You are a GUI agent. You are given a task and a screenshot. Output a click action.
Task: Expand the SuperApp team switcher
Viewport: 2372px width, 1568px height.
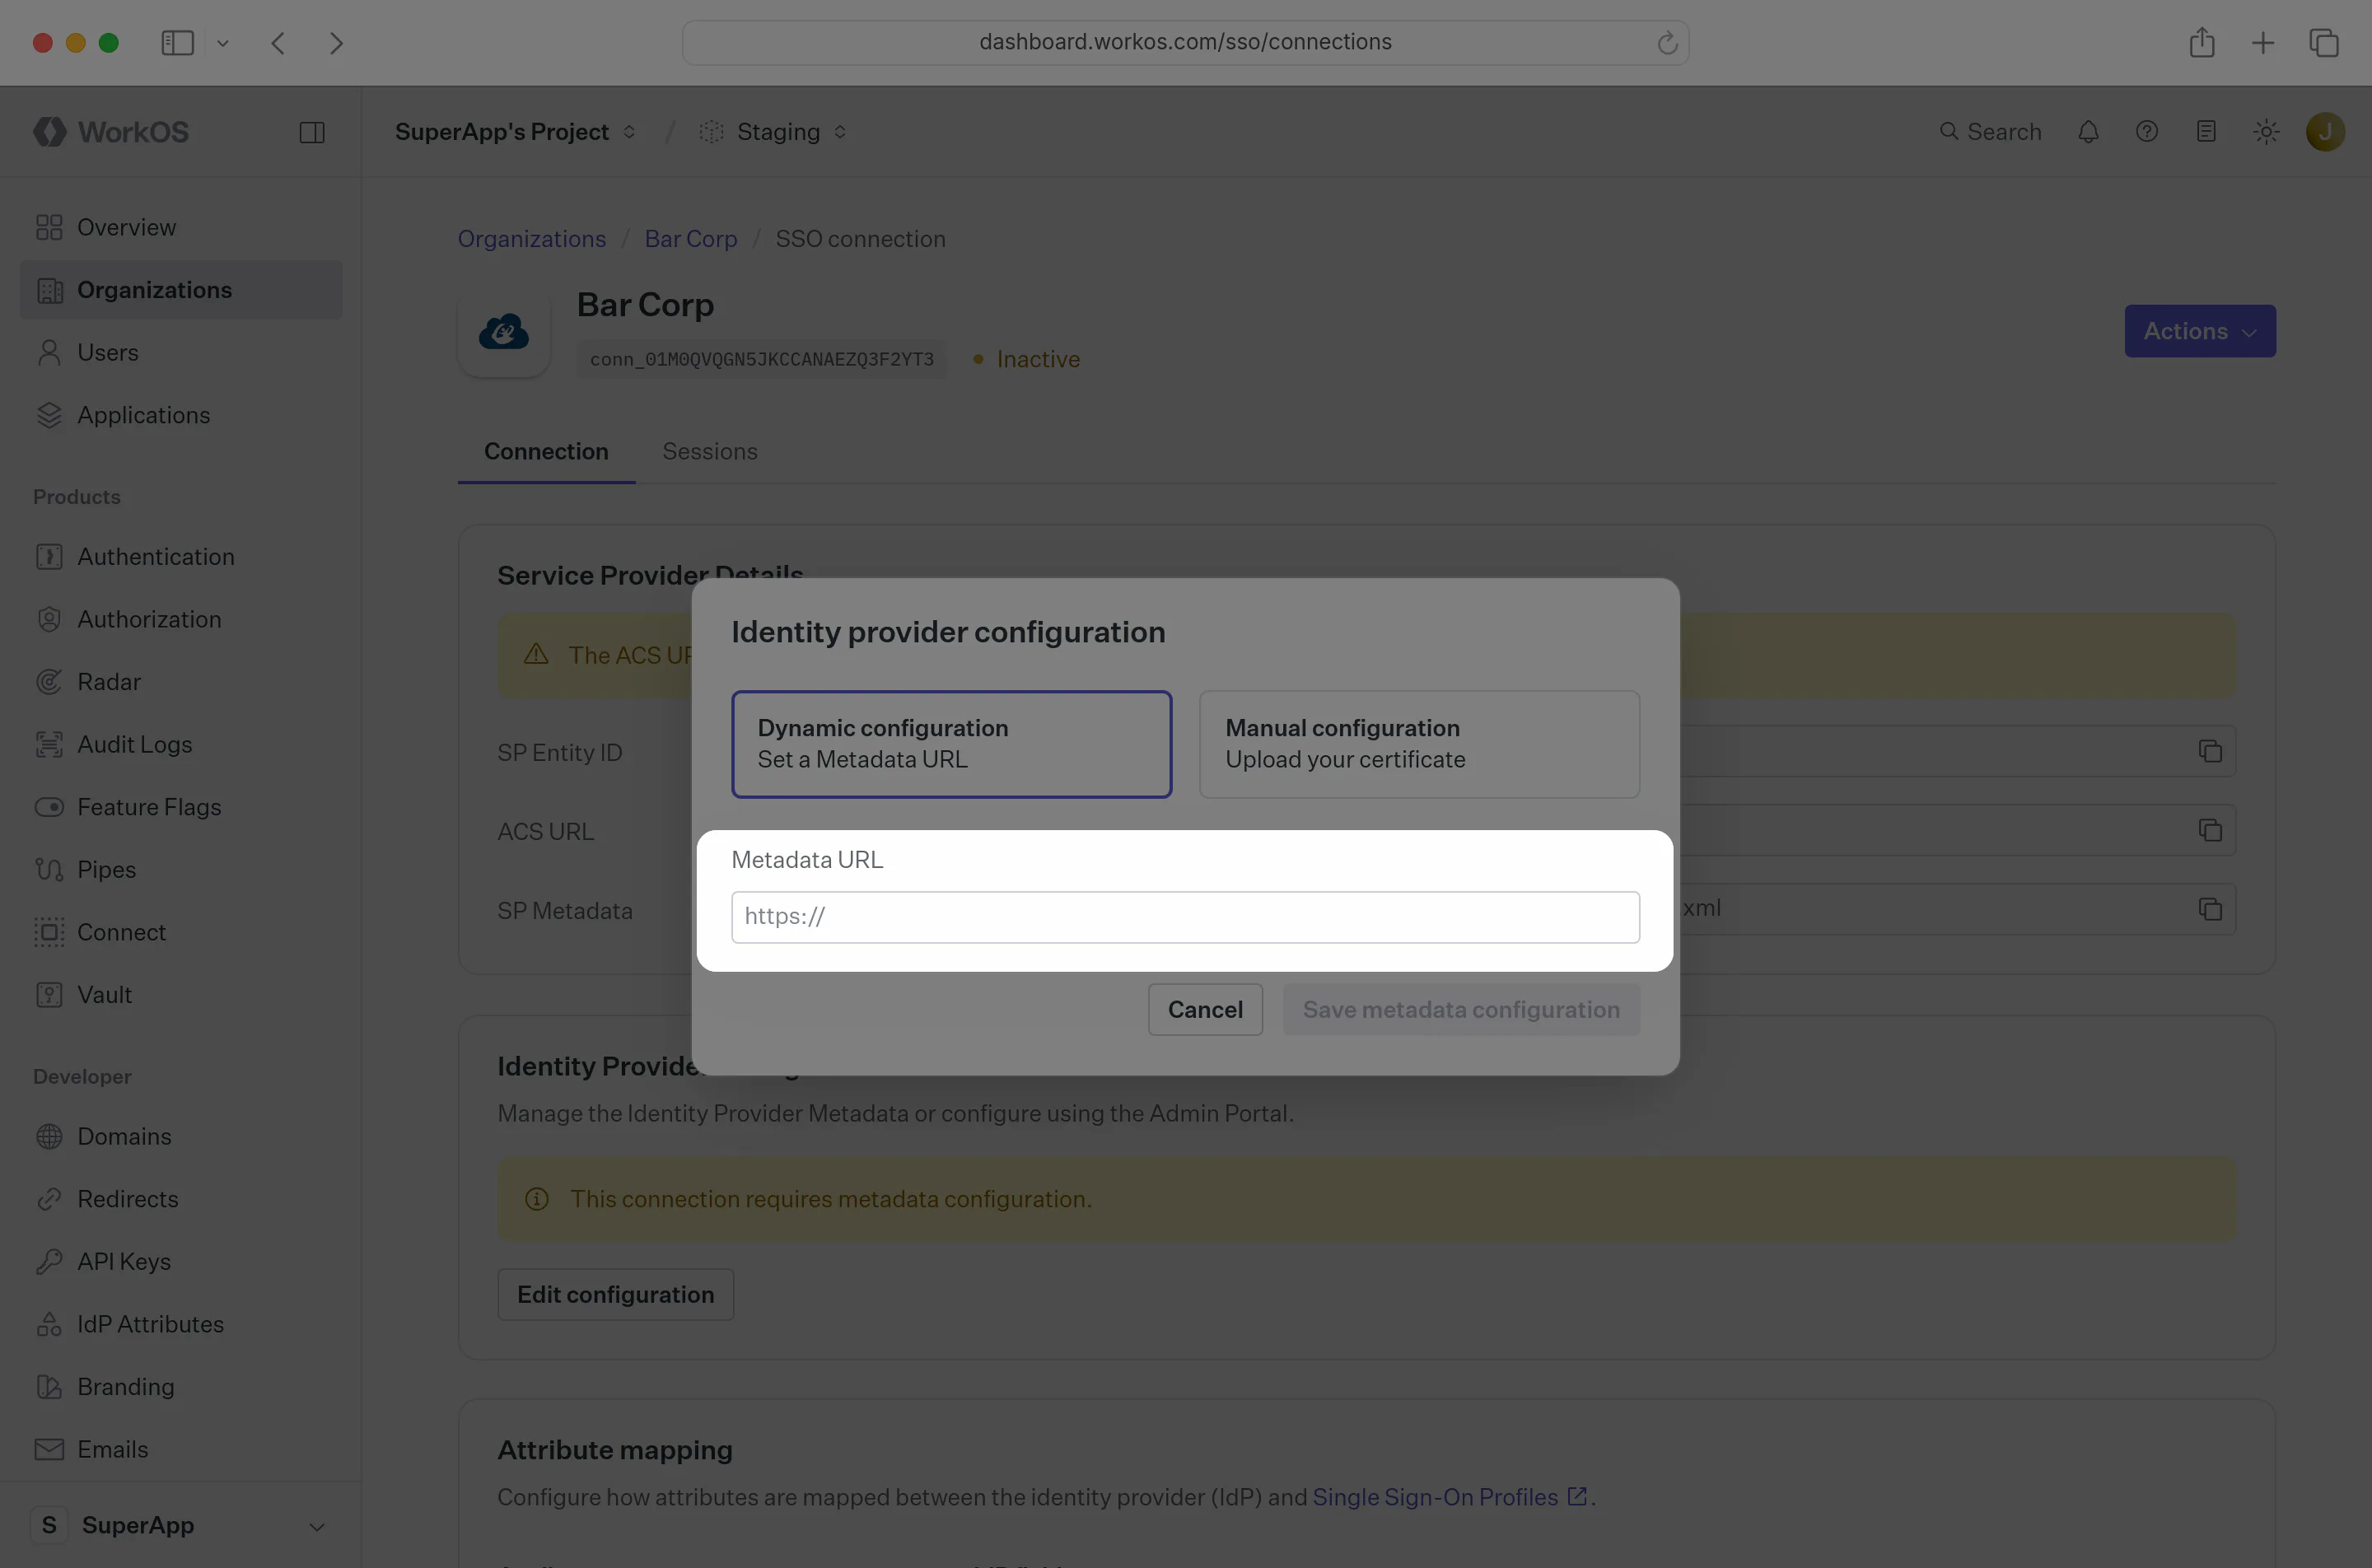click(181, 1526)
